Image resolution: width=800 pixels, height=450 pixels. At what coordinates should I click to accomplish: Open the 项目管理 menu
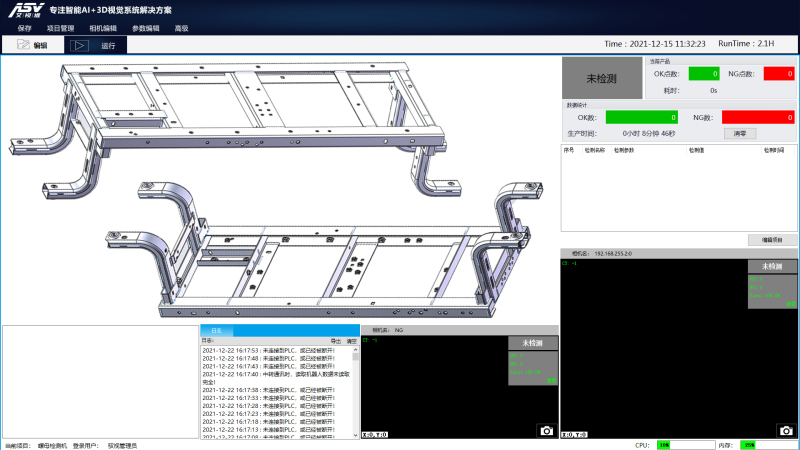click(x=61, y=28)
